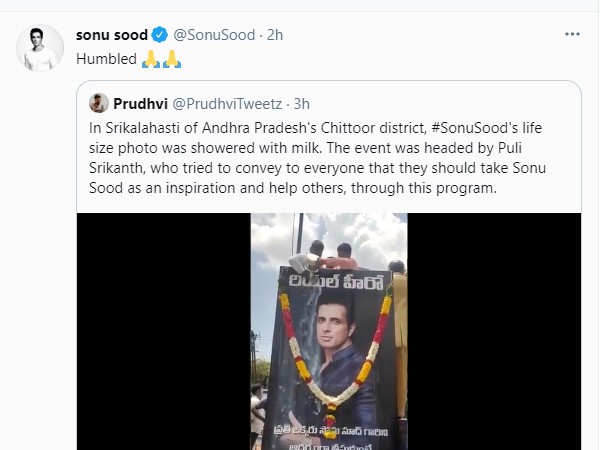Click the second folded hands emoji

[171, 59]
